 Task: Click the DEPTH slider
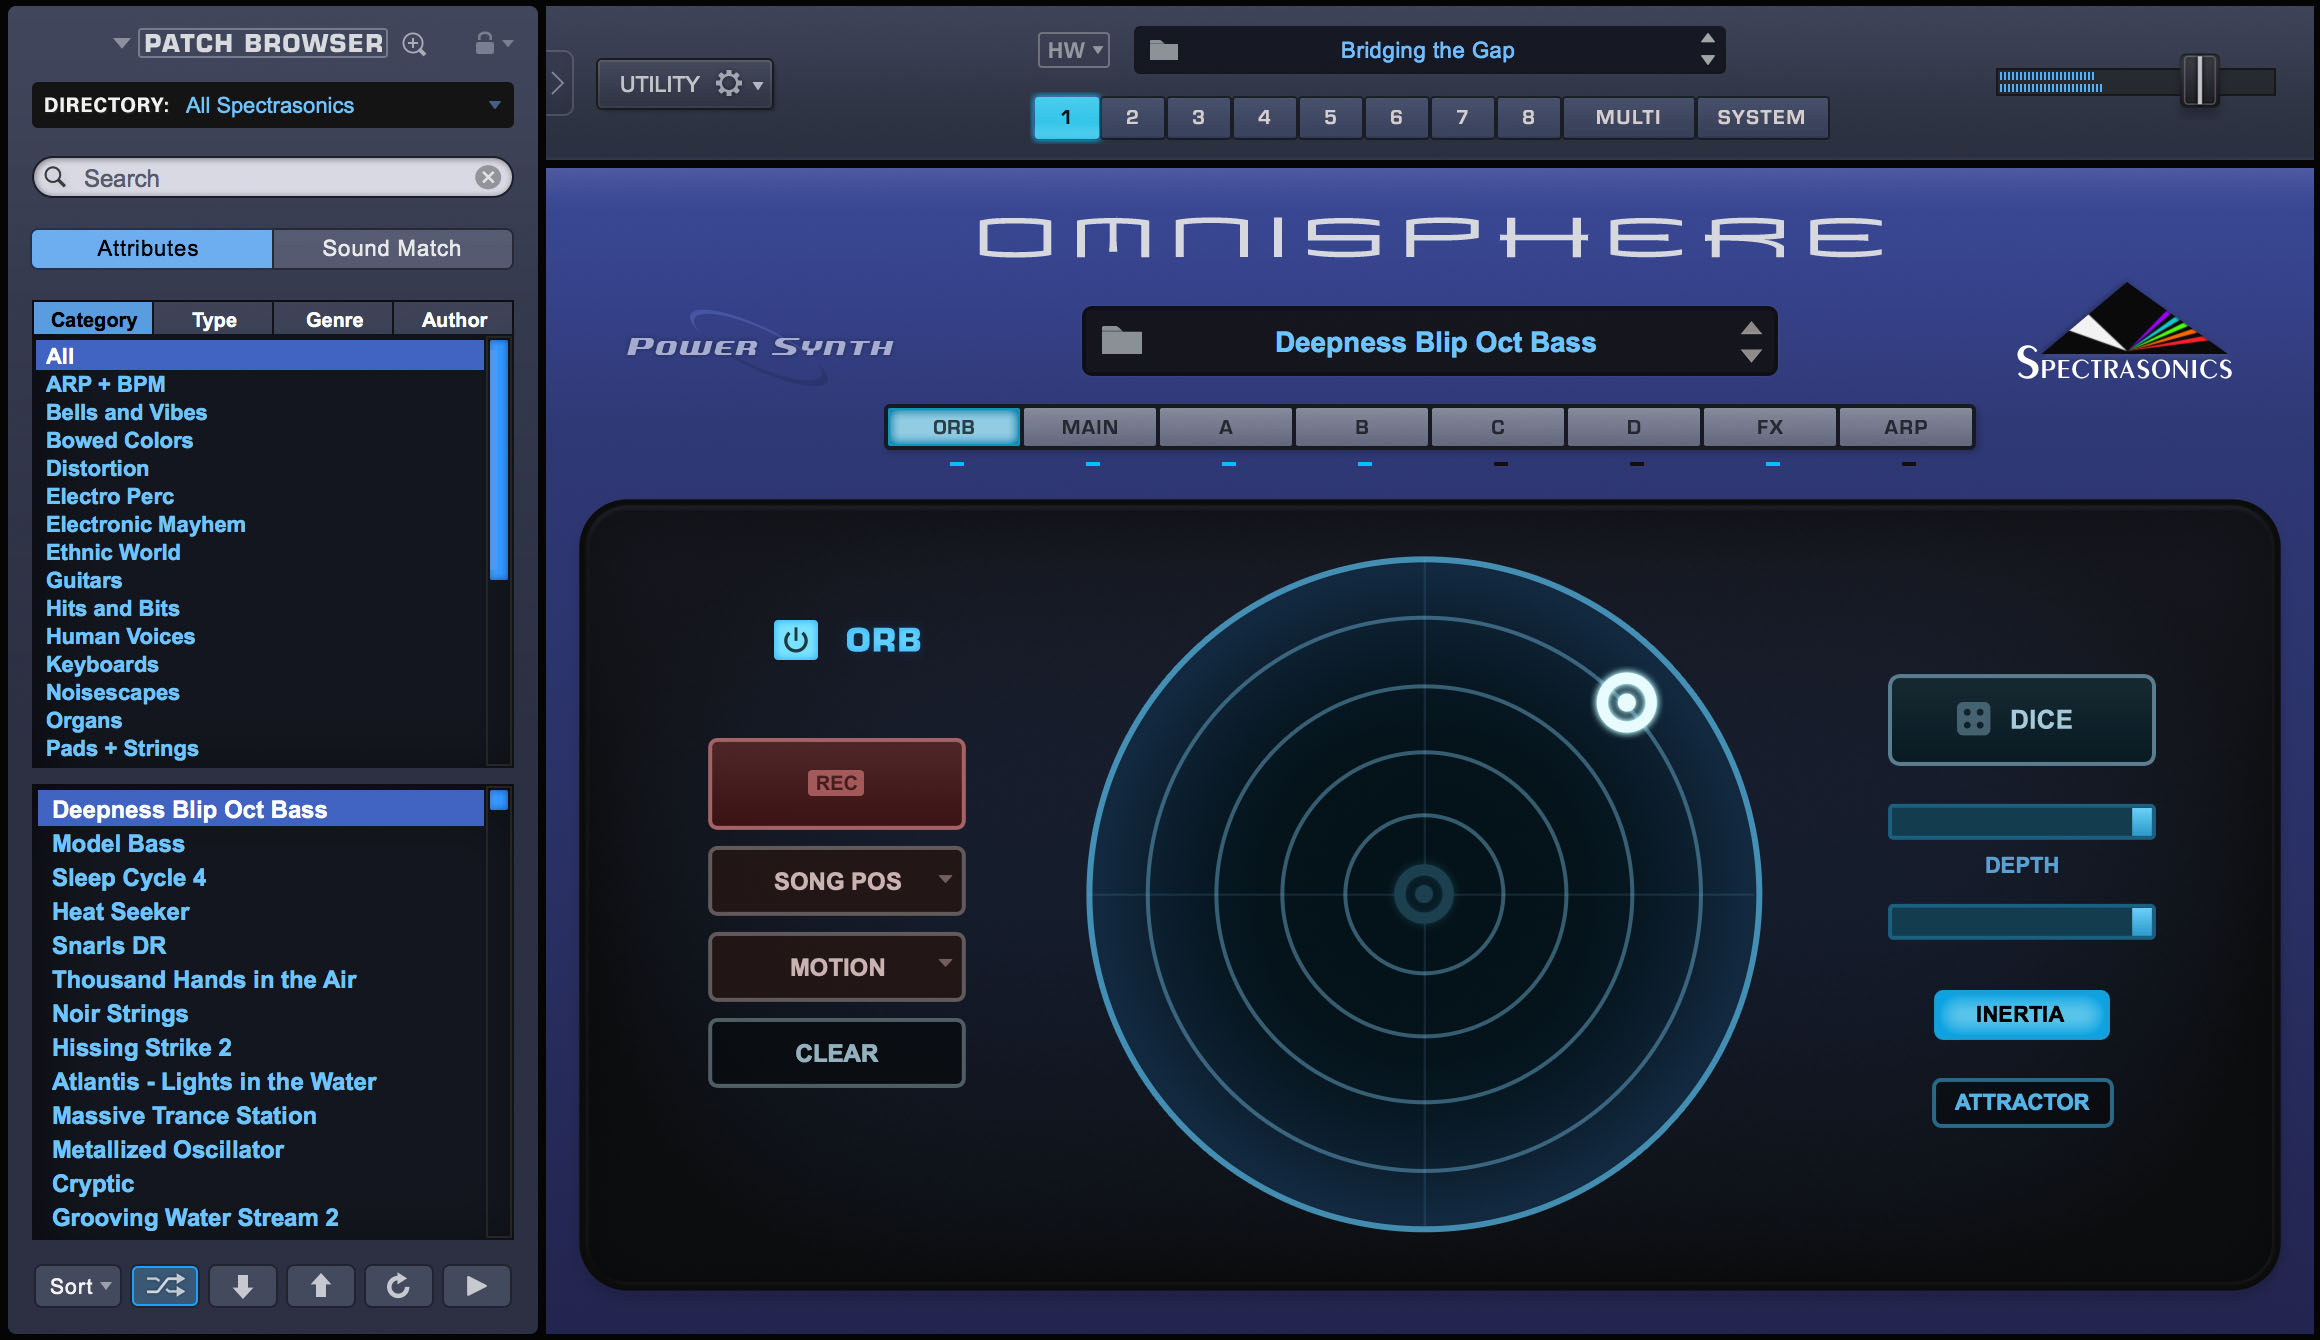click(x=2020, y=822)
